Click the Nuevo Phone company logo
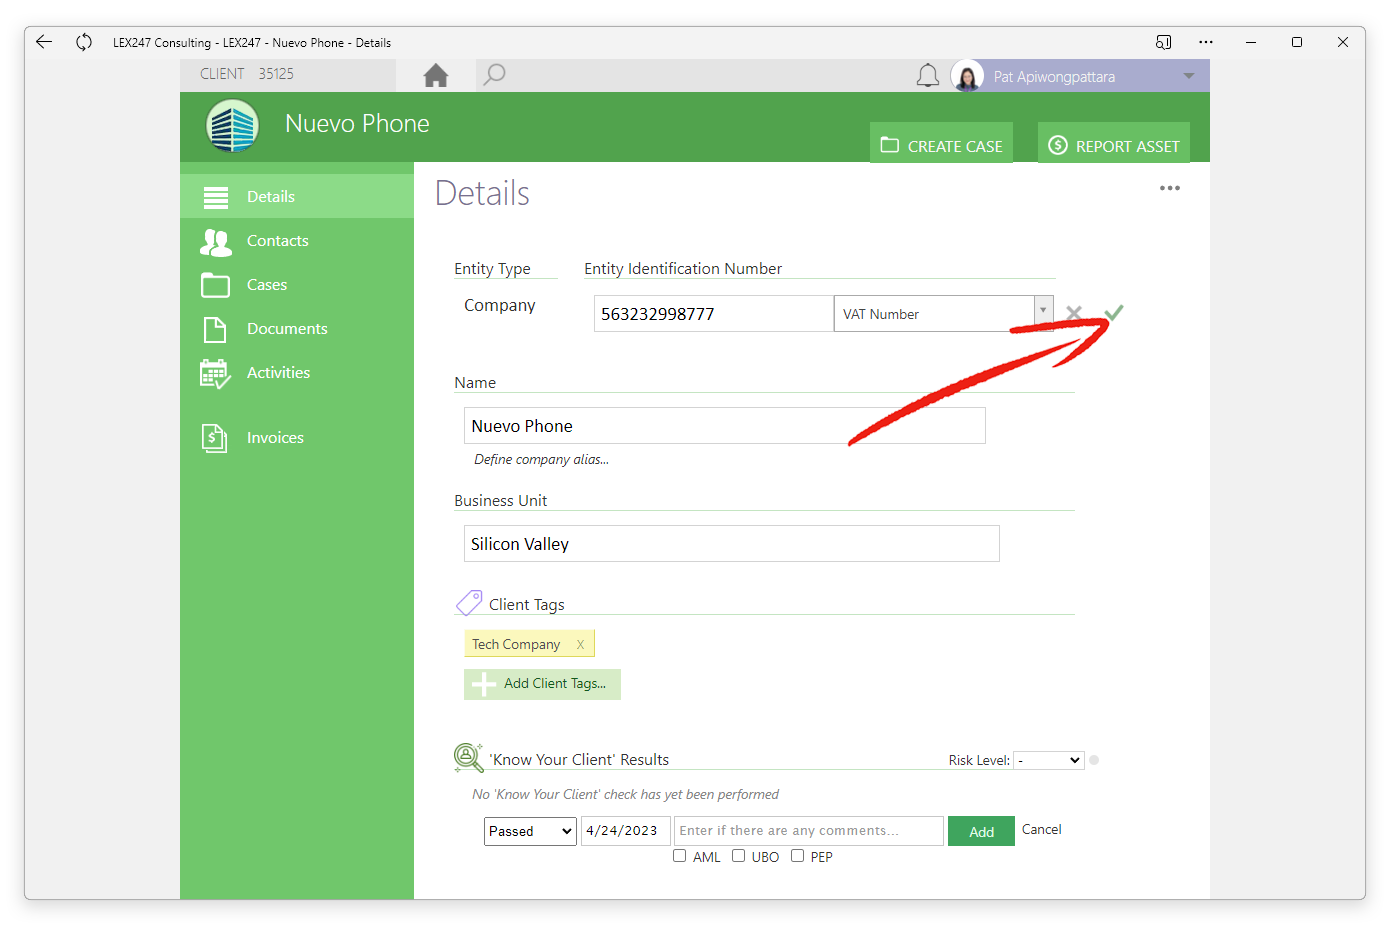1390x925 pixels. (x=232, y=126)
